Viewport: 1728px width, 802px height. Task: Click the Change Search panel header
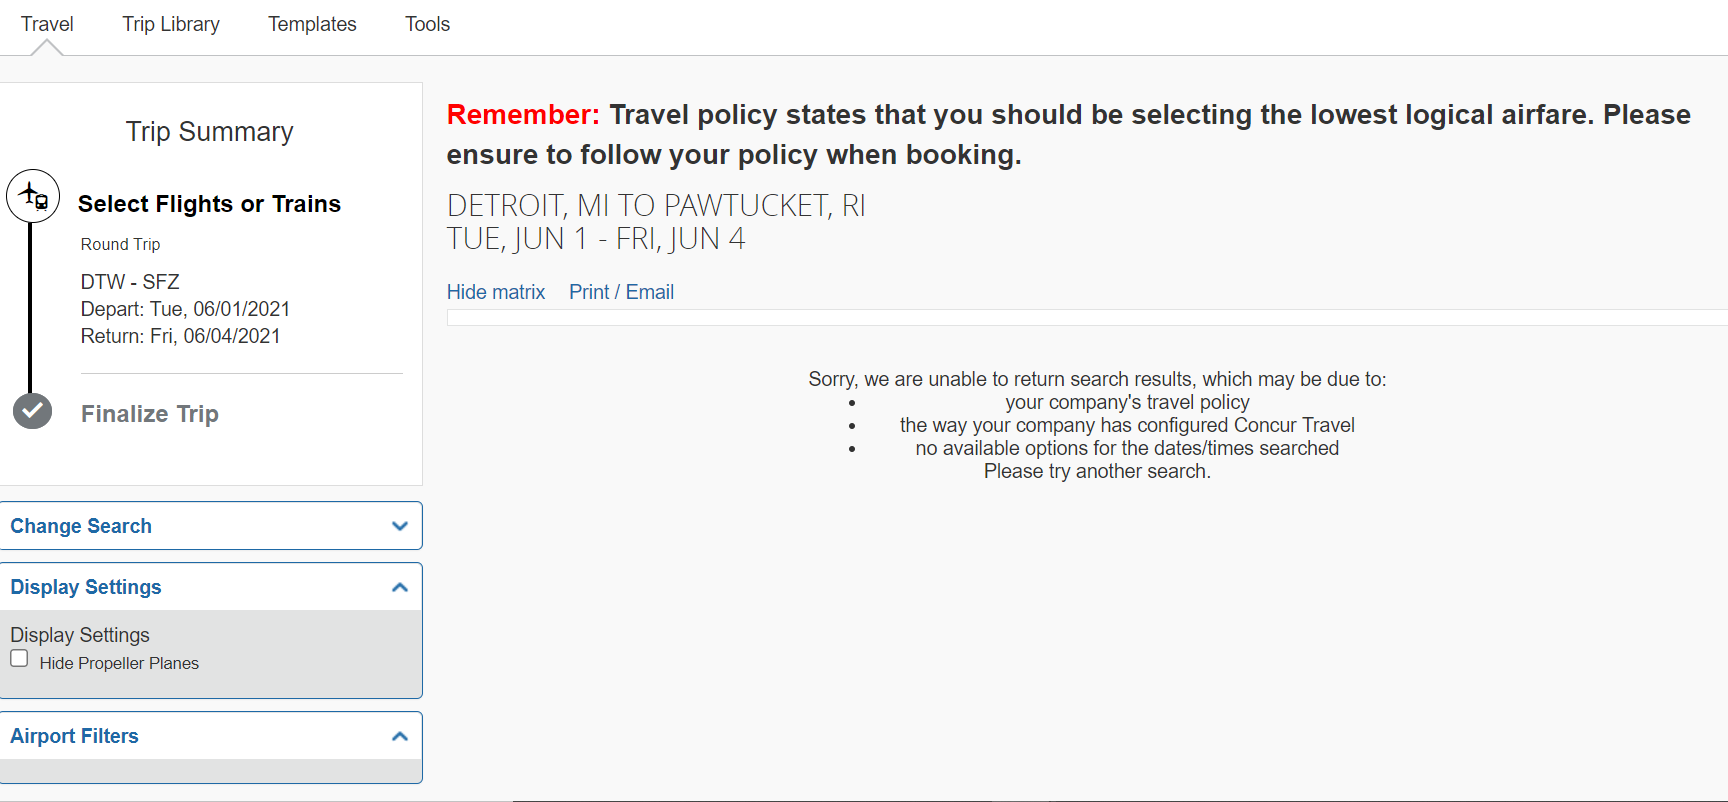coord(211,526)
